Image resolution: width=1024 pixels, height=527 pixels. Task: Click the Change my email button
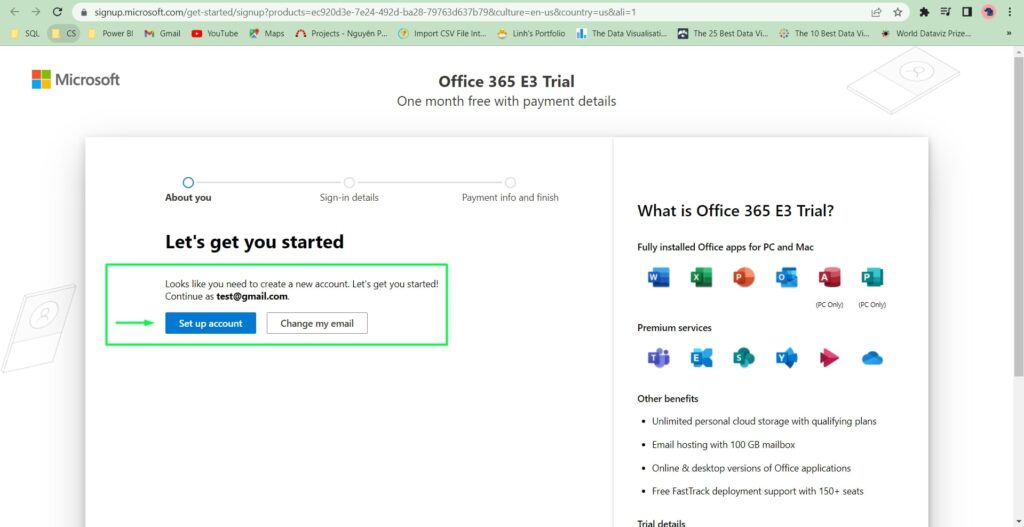point(317,323)
